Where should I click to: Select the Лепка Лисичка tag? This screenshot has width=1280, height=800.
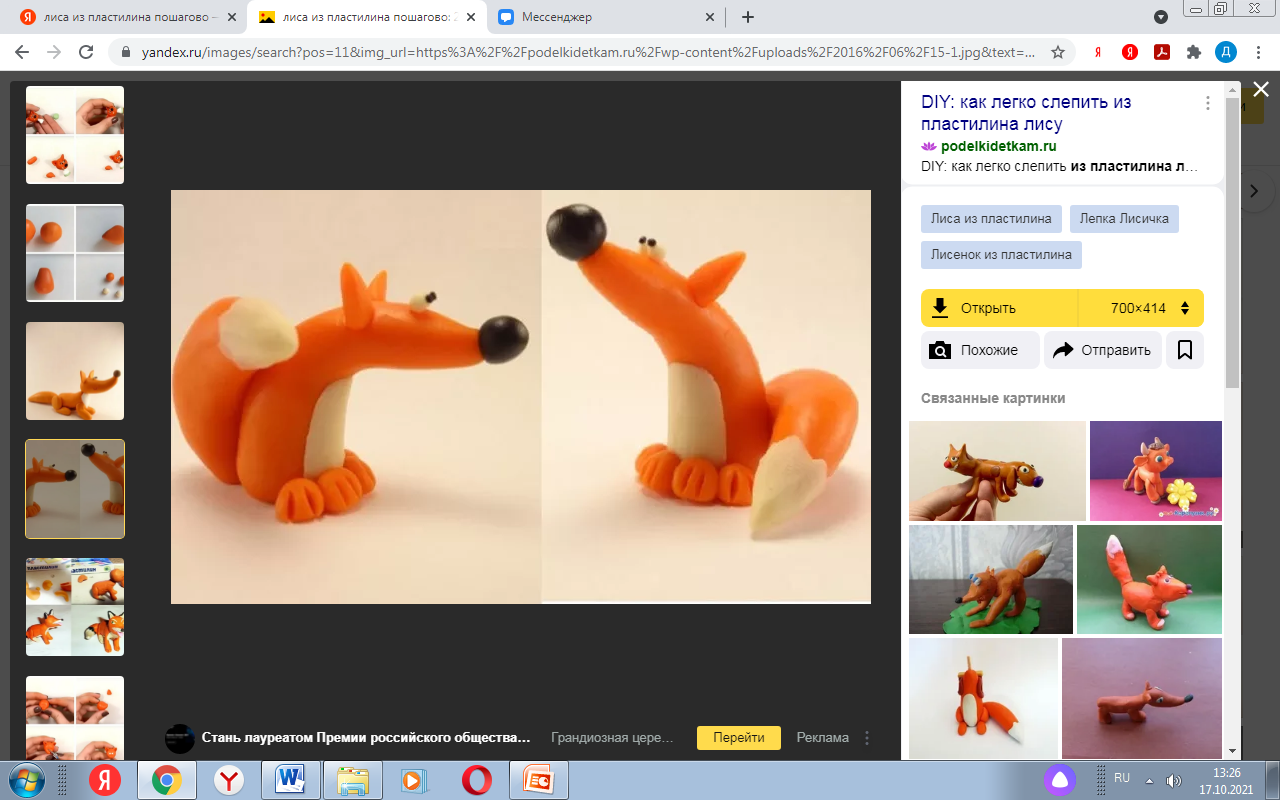pos(1124,219)
